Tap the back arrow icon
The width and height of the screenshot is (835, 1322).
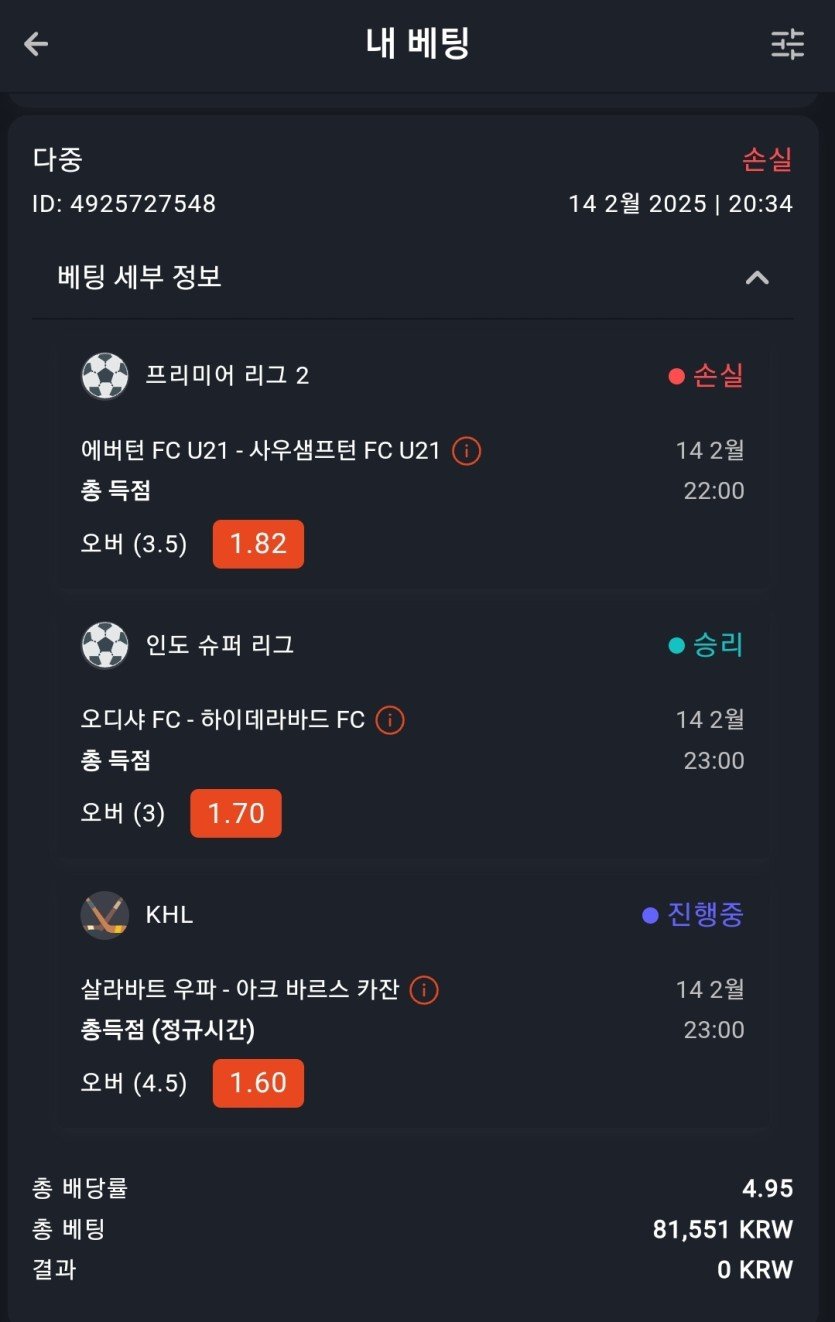coord(36,44)
